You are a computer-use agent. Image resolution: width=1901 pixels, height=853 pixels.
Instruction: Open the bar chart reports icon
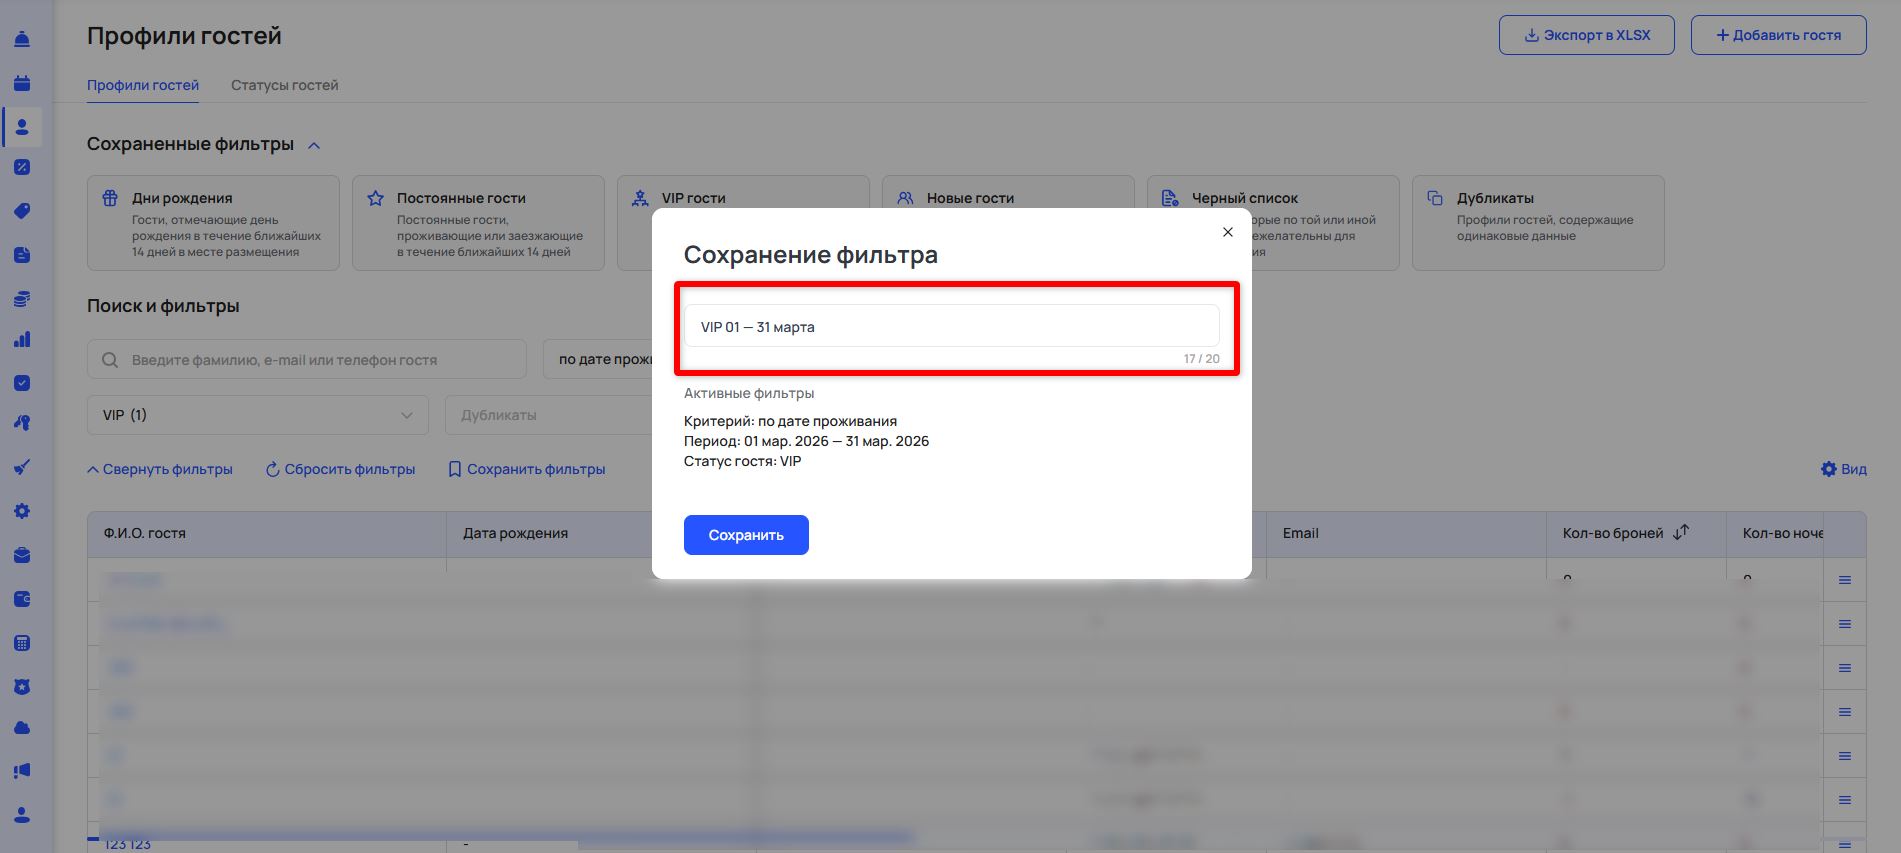point(22,340)
